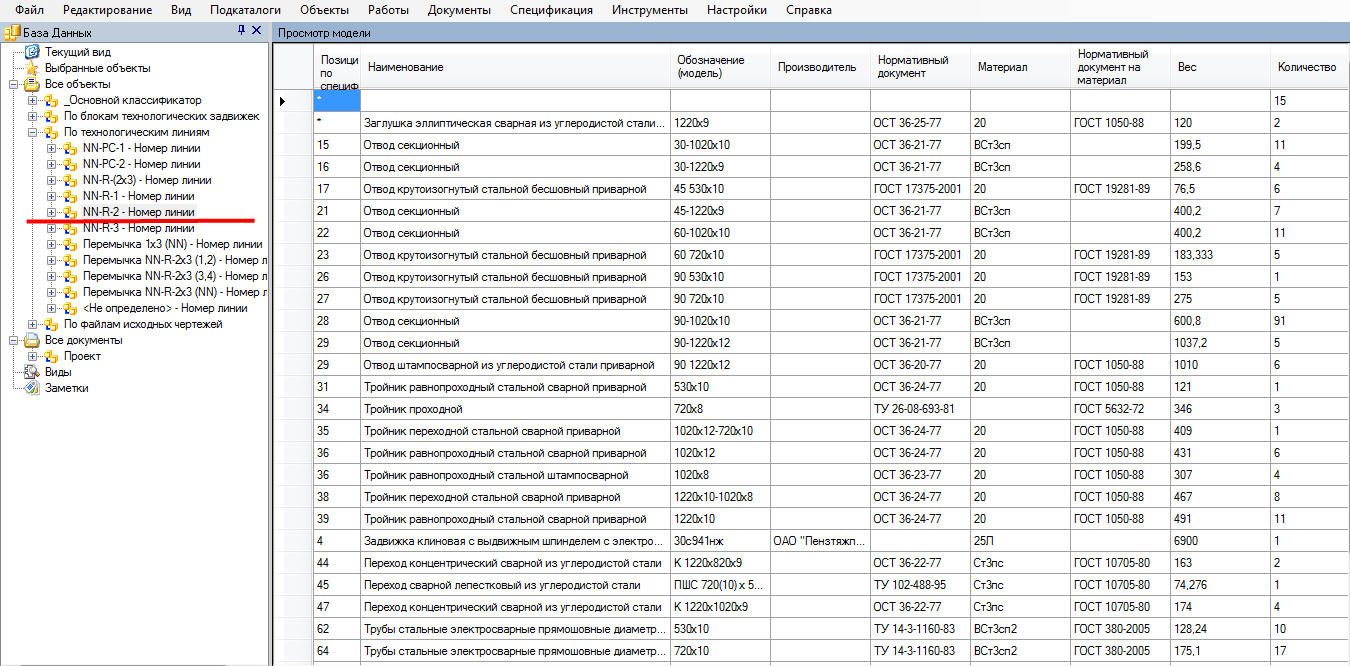Click the Просмотр модели panel title

(324, 32)
